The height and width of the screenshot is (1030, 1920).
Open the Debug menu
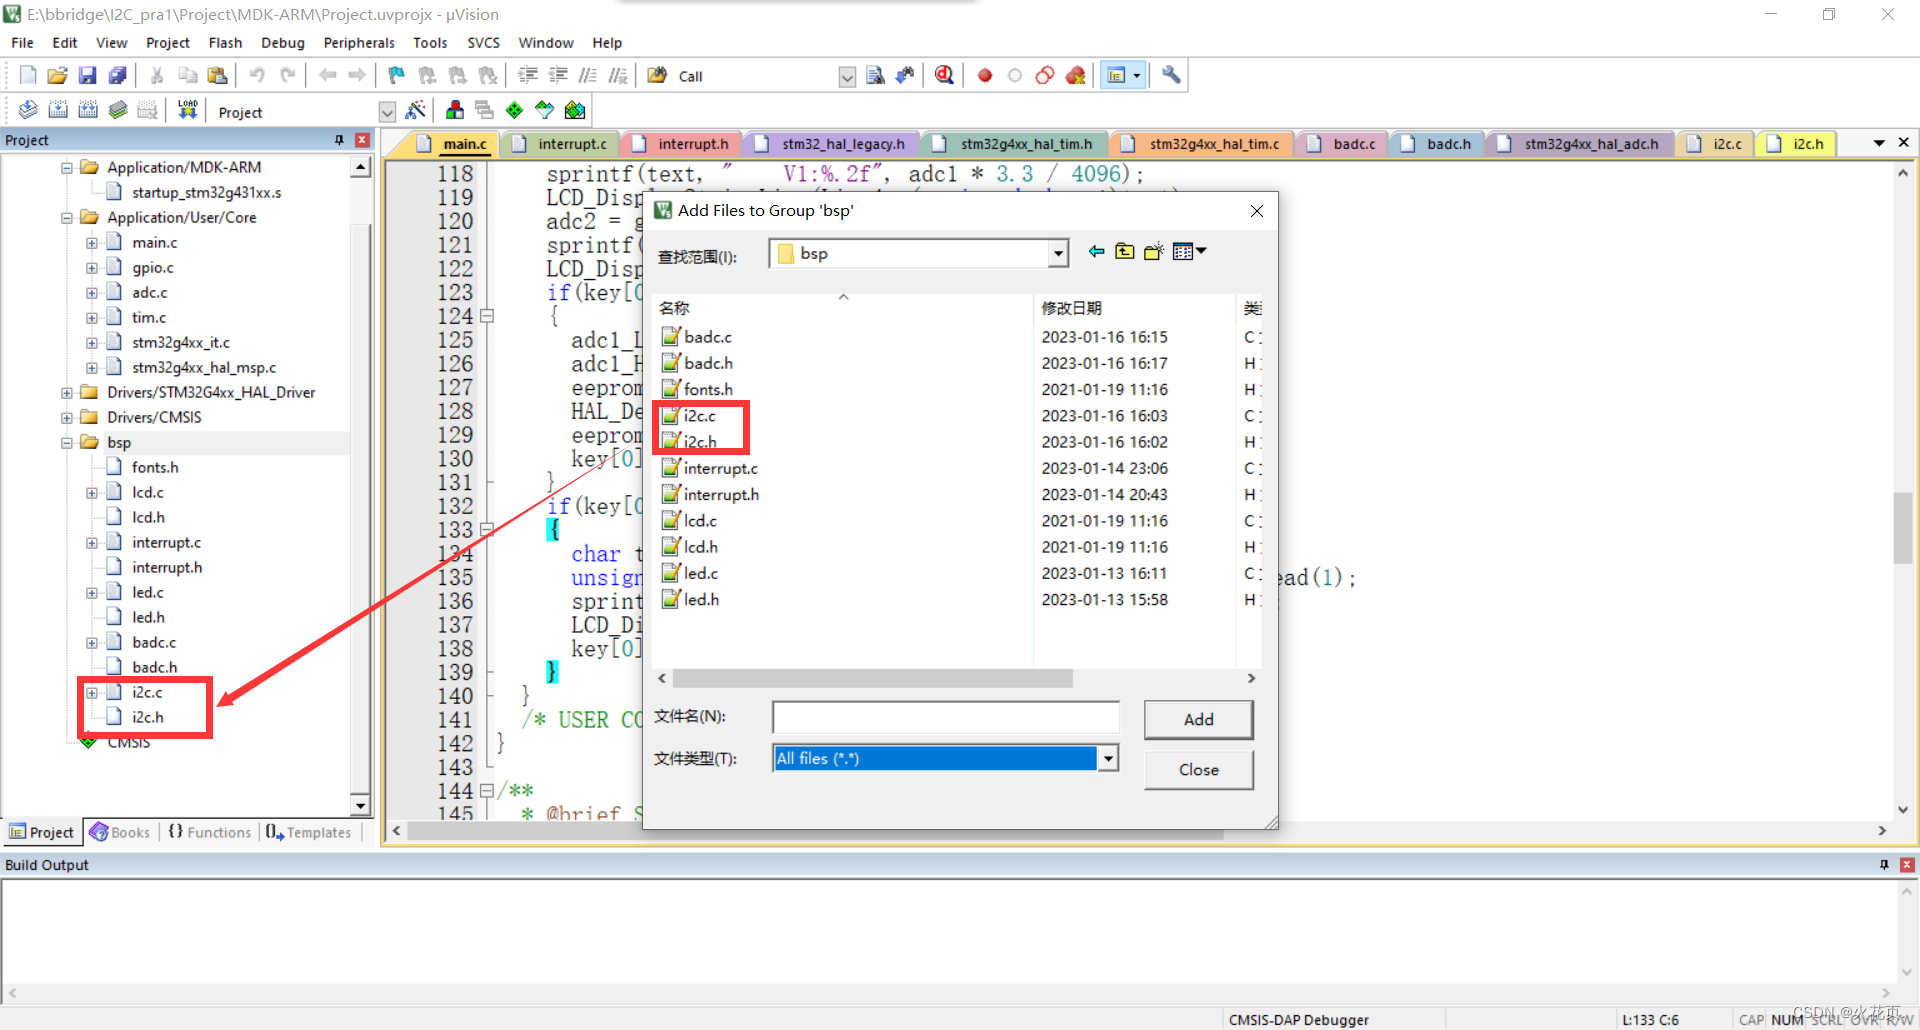coord(283,42)
